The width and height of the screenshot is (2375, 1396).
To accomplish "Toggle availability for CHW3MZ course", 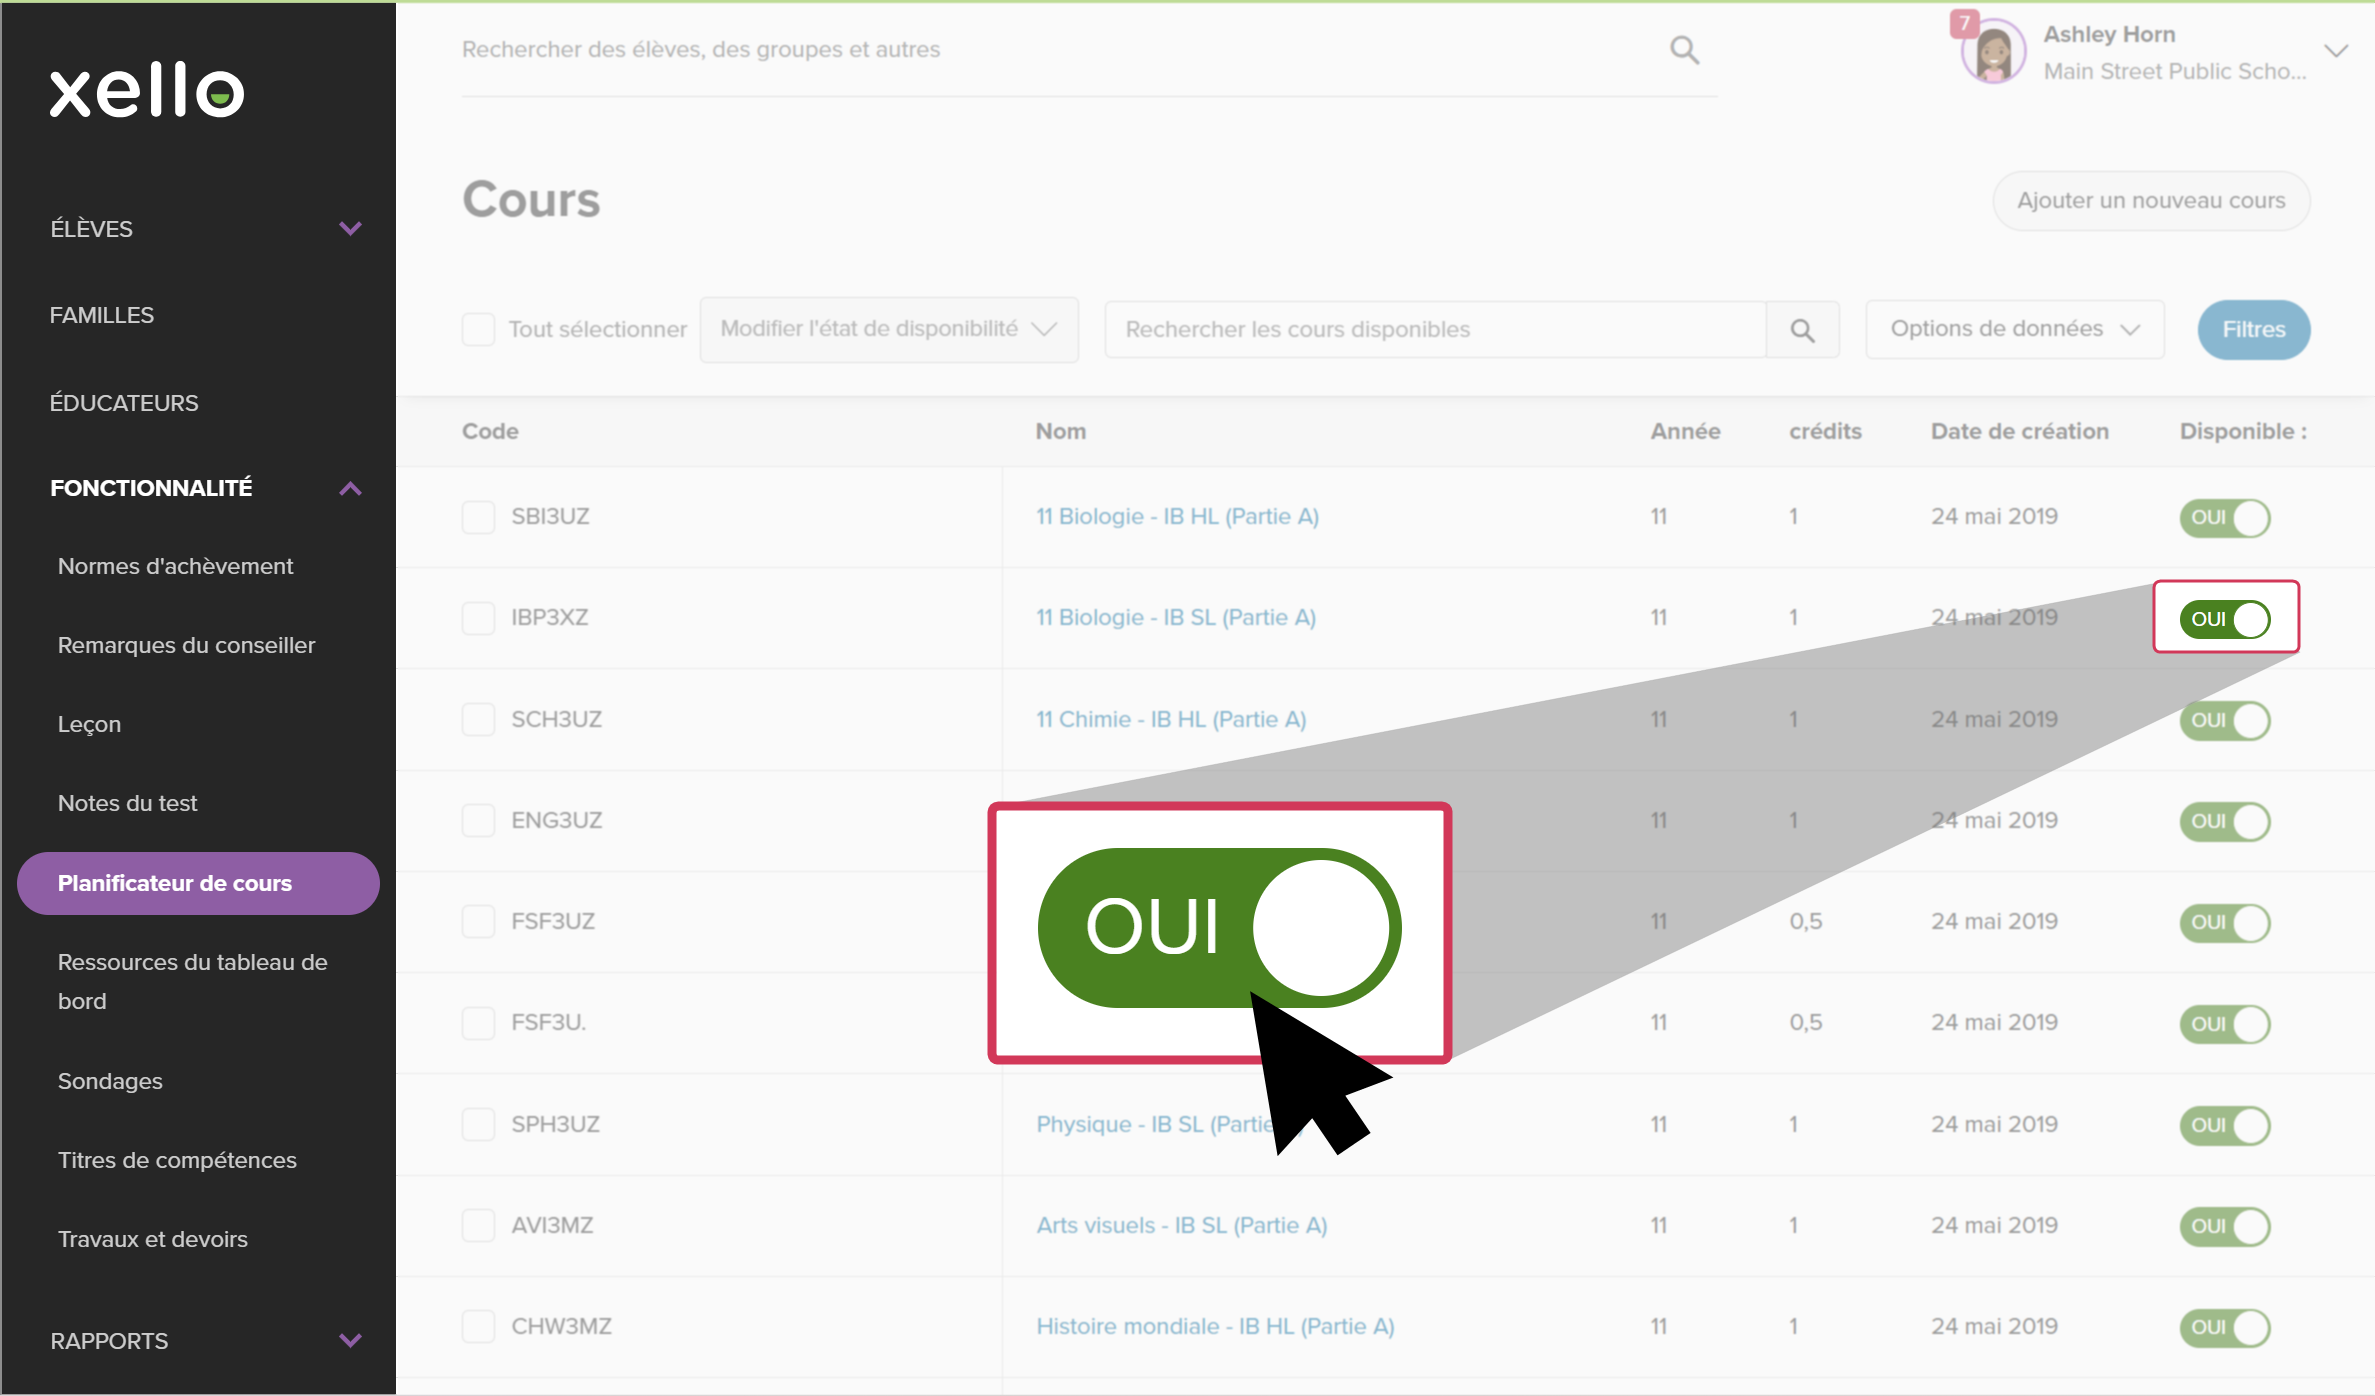I will (x=2225, y=1327).
